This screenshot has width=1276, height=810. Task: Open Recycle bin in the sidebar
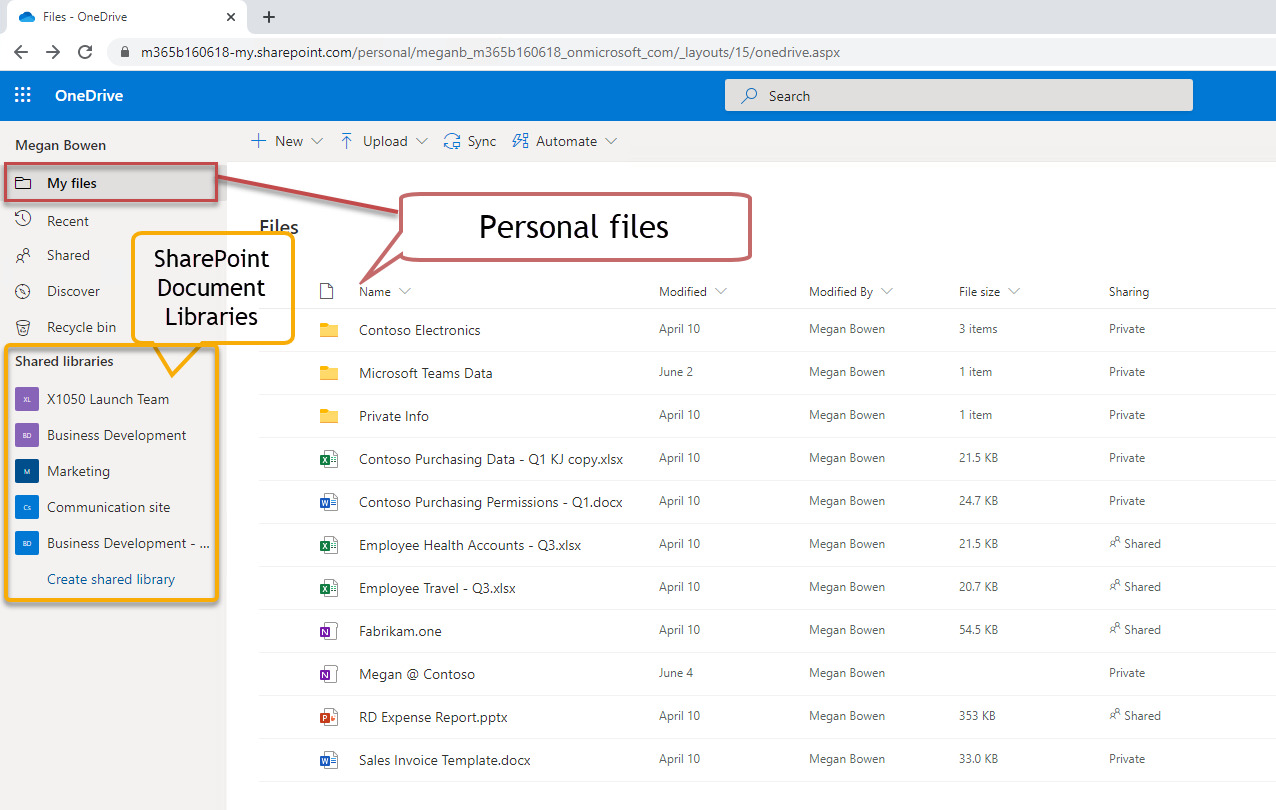coord(81,327)
